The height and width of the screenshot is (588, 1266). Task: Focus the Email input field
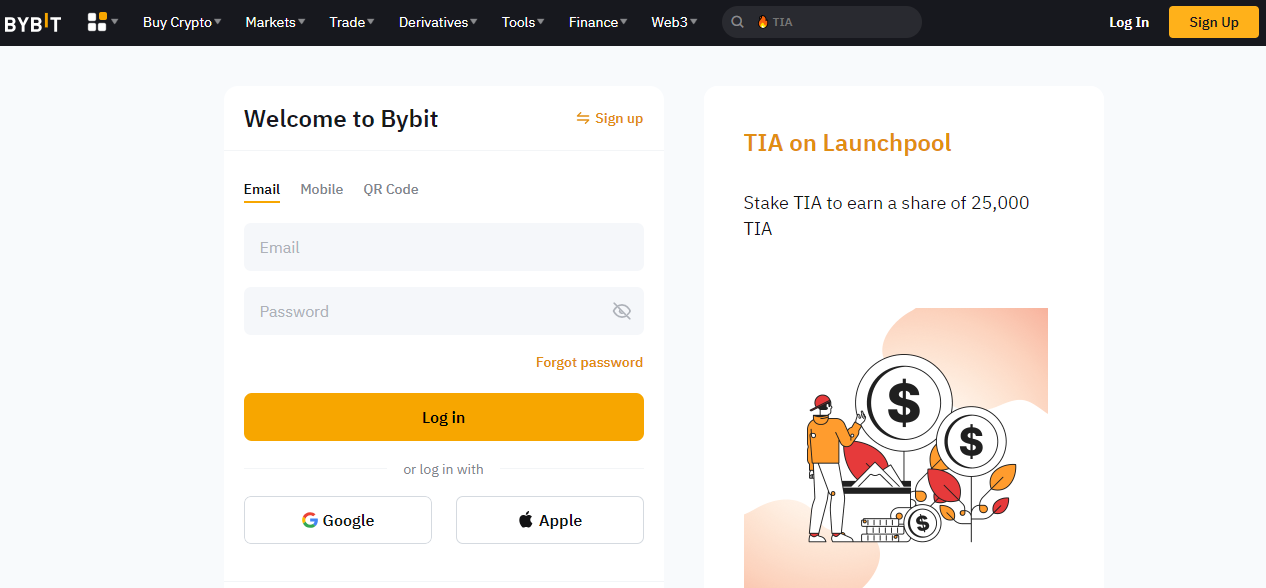(444, 247)
